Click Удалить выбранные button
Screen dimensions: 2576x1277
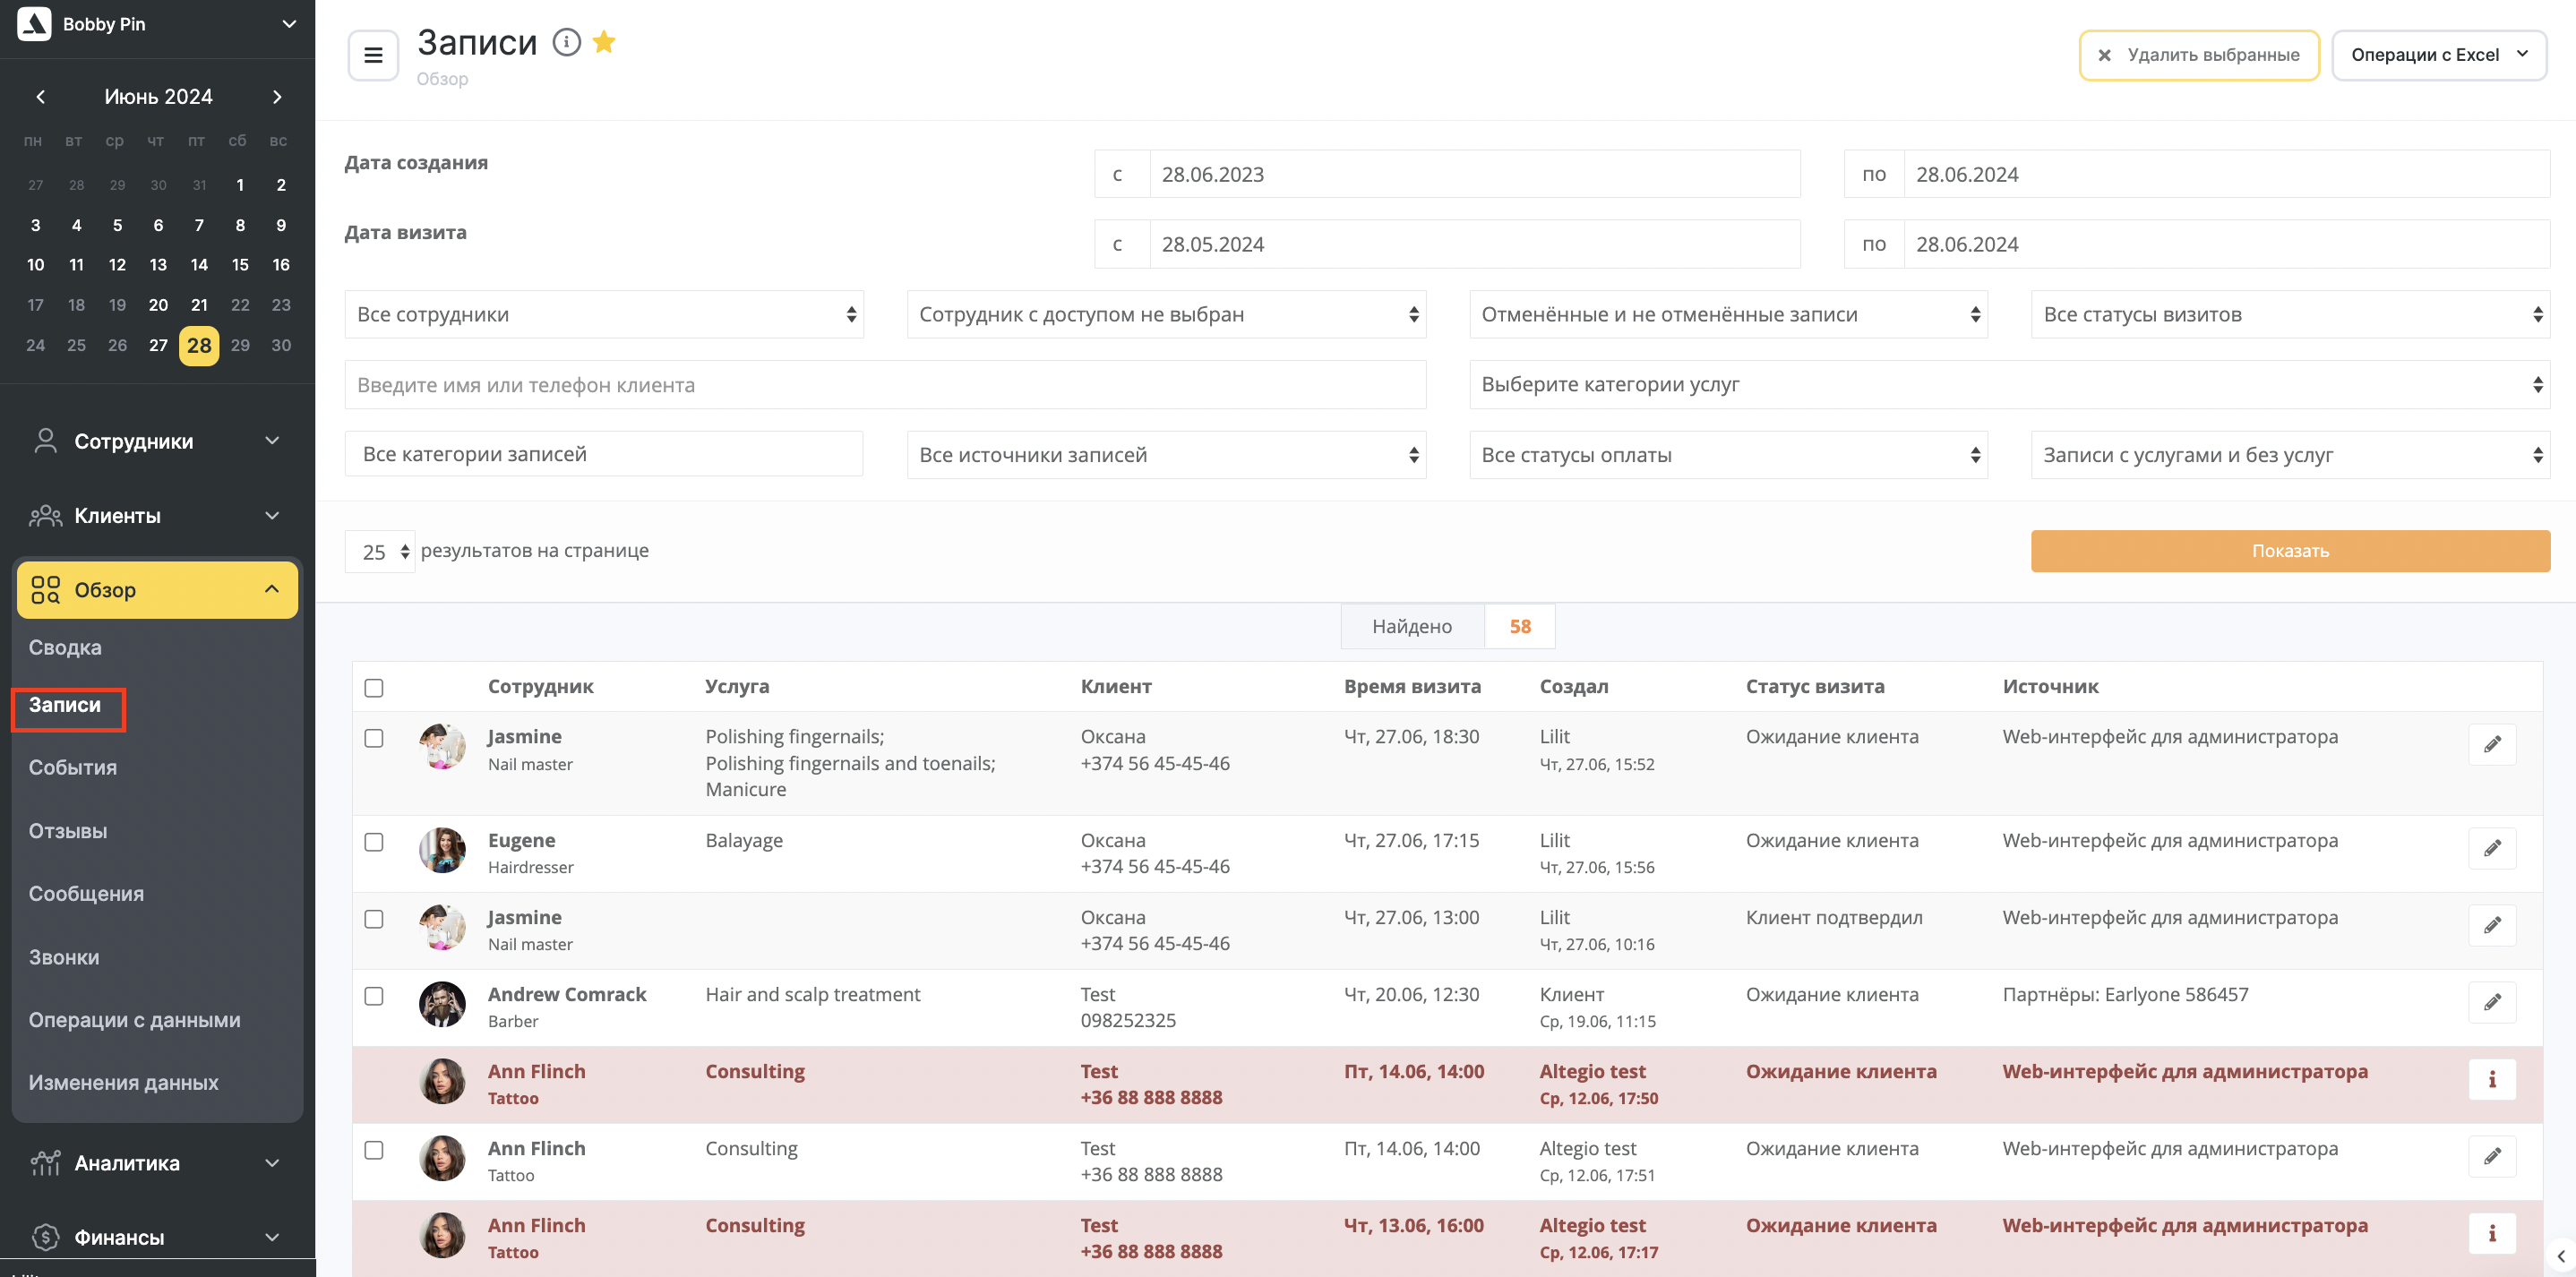pyautogui.click(x=2199, y=55)
